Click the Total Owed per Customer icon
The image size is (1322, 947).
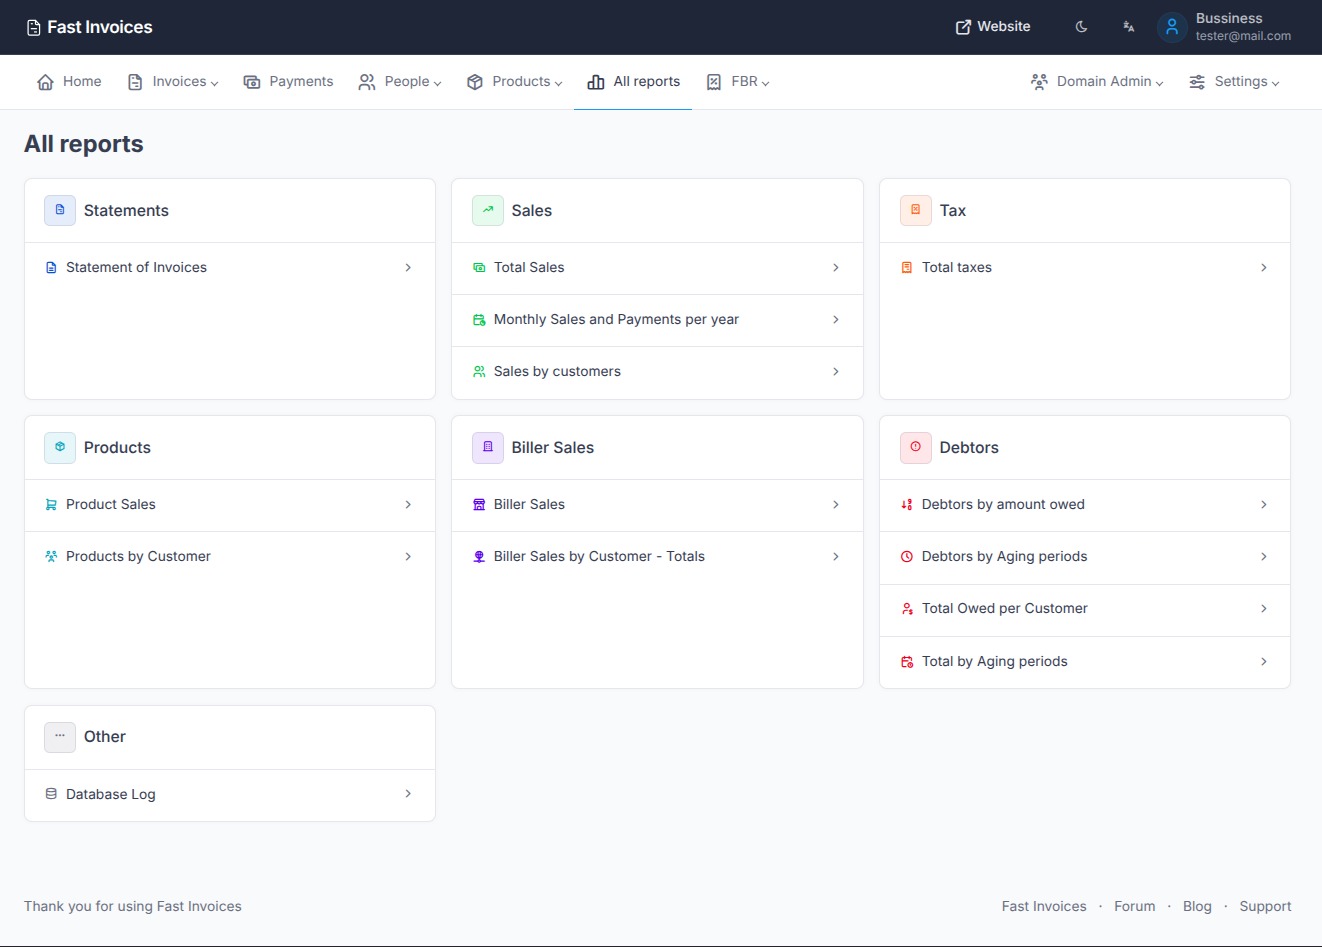tap(907, 609)
